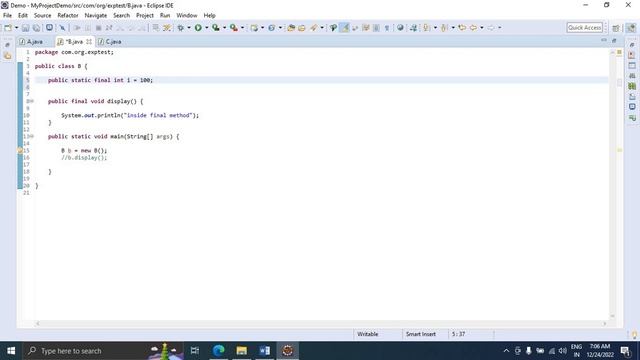The width and height of the screenshot is (640, 360).
Task: Click the warning marker on line 15
Action: point(20,151)
